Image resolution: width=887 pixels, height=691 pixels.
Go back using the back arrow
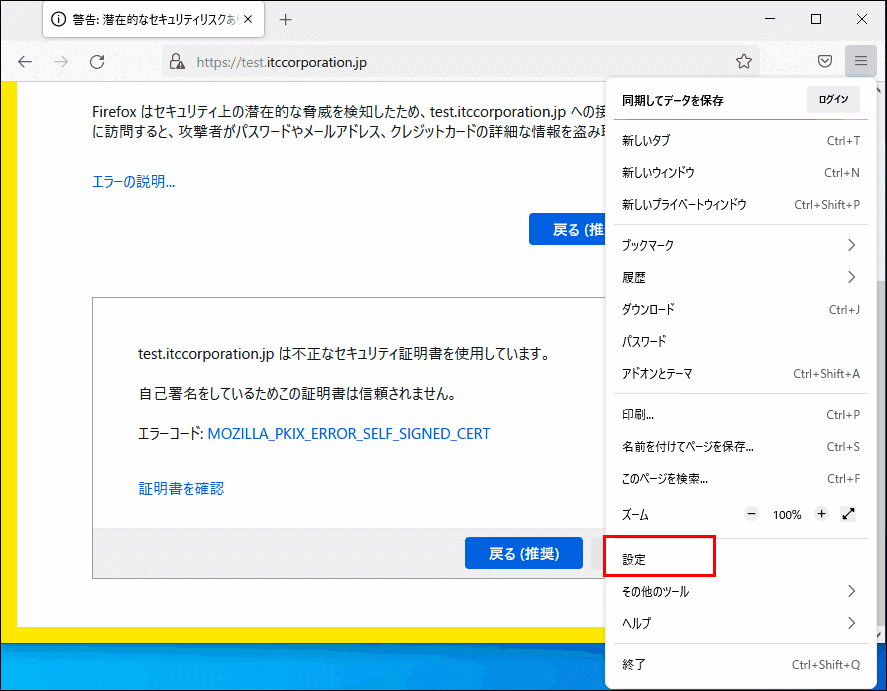(25, 62)
